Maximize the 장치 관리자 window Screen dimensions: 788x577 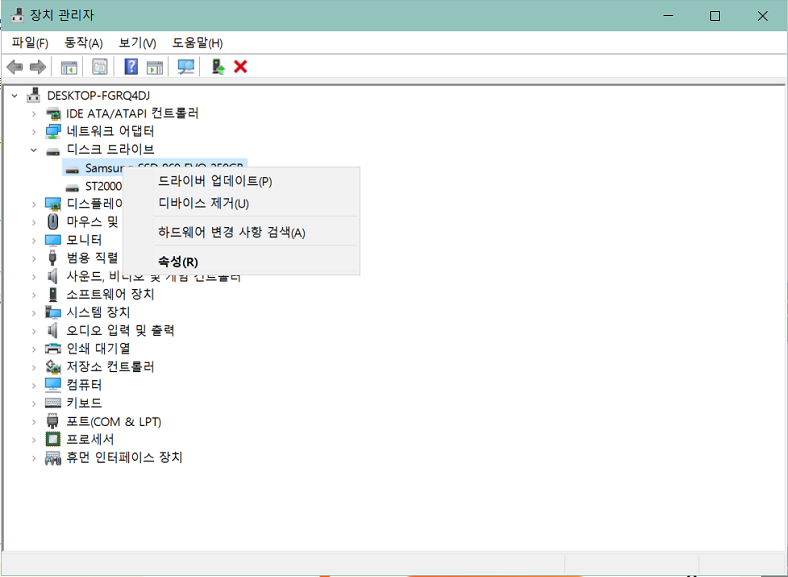pyautogui.click(x=715, y=16)
